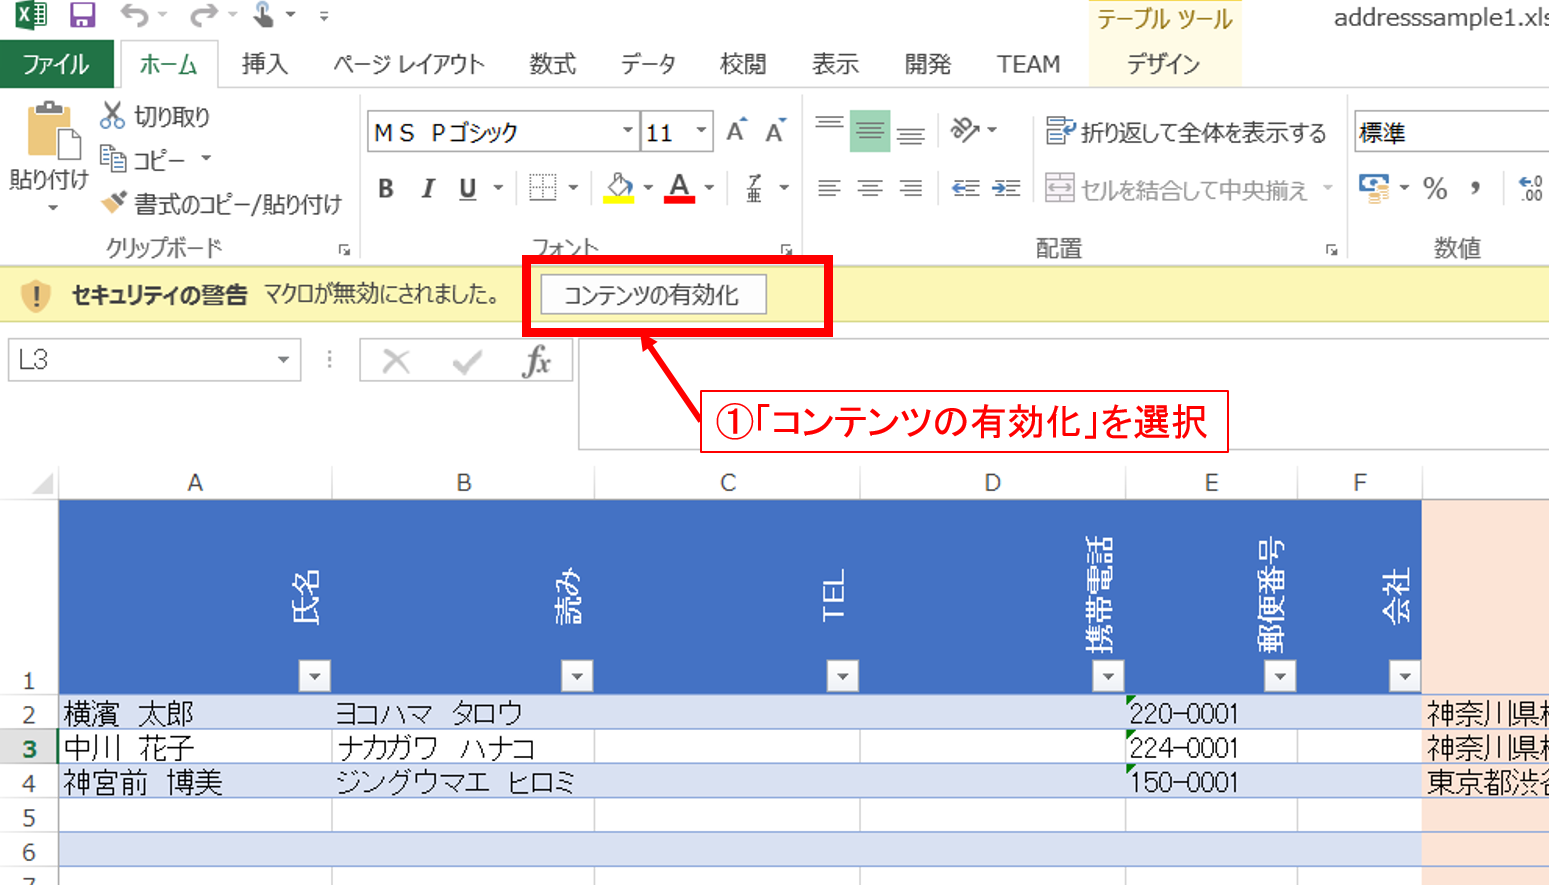Click the Redo arrow icon
1549x885 pixels.
tap(203, 15)
